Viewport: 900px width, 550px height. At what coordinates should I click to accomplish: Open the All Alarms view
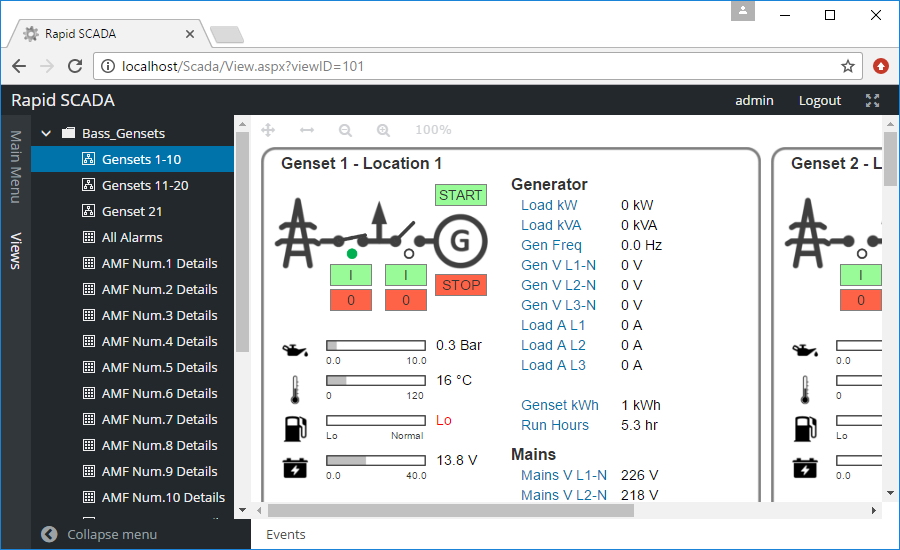[x=131, y=237]
